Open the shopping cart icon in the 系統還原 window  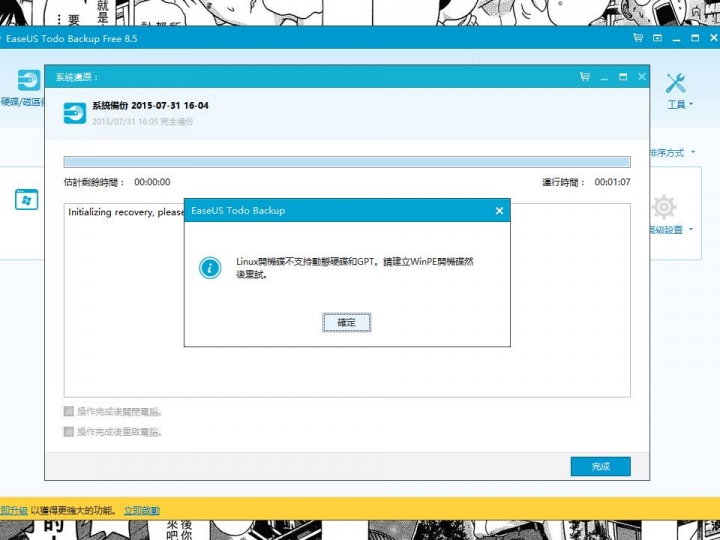(585, 77)
